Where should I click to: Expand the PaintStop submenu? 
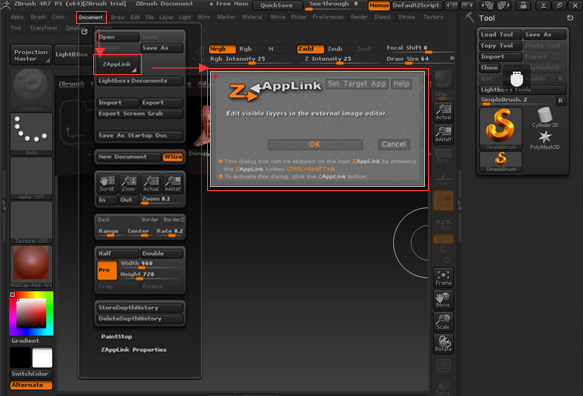(x=117, y=337)
